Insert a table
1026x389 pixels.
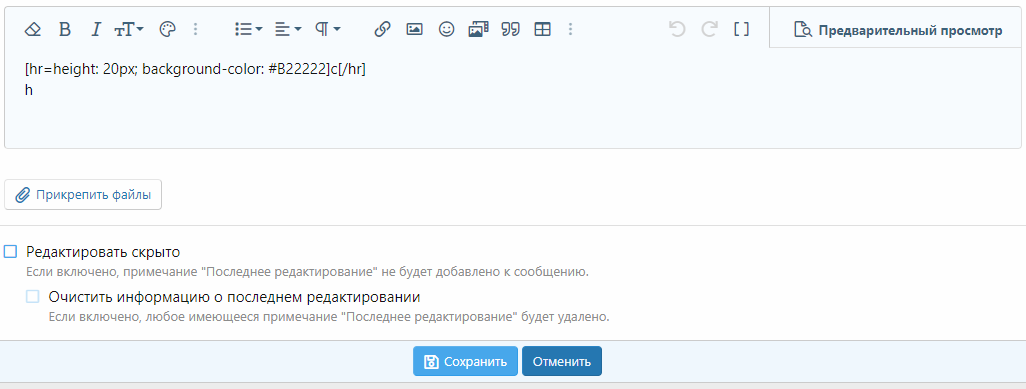point(542,29)
